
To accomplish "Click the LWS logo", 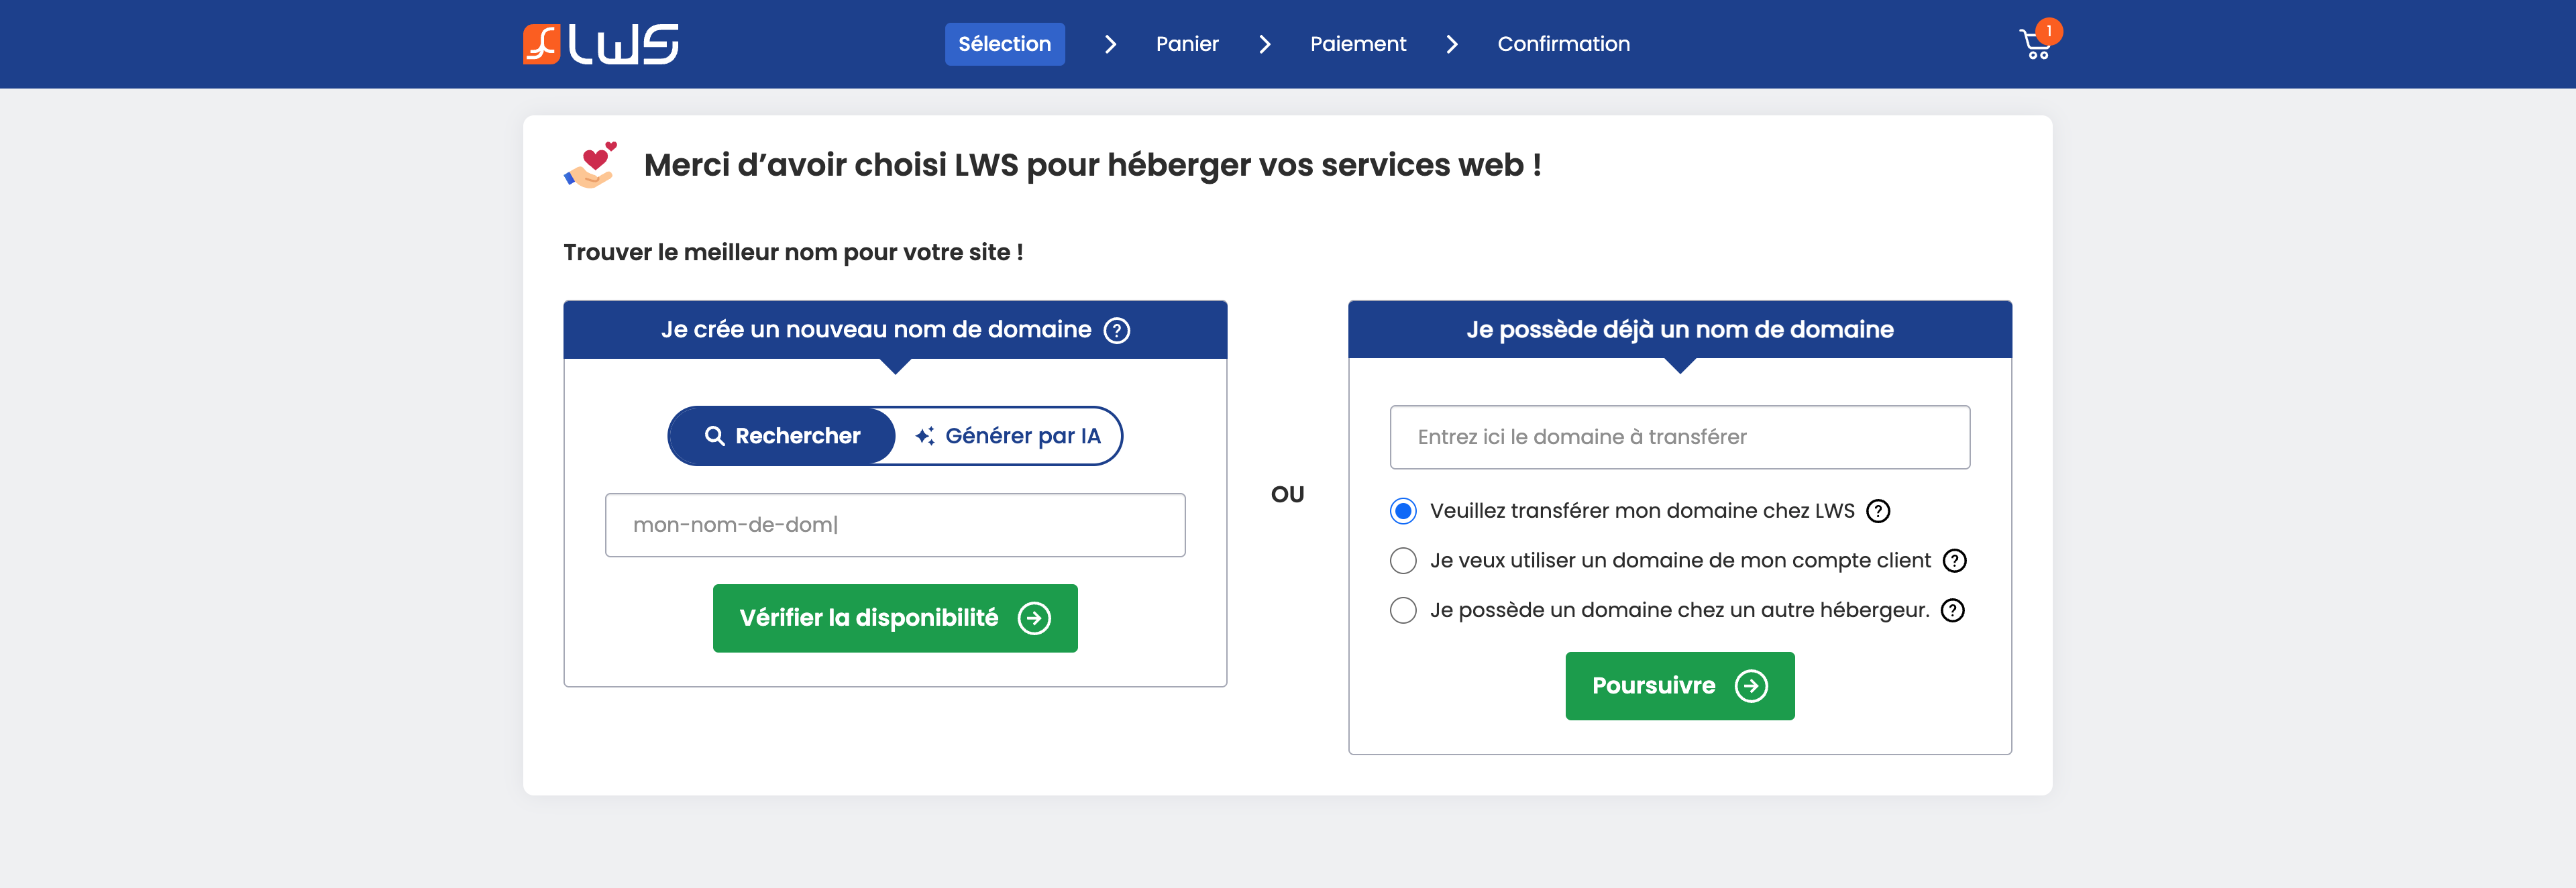I will (x=600, y=44).
